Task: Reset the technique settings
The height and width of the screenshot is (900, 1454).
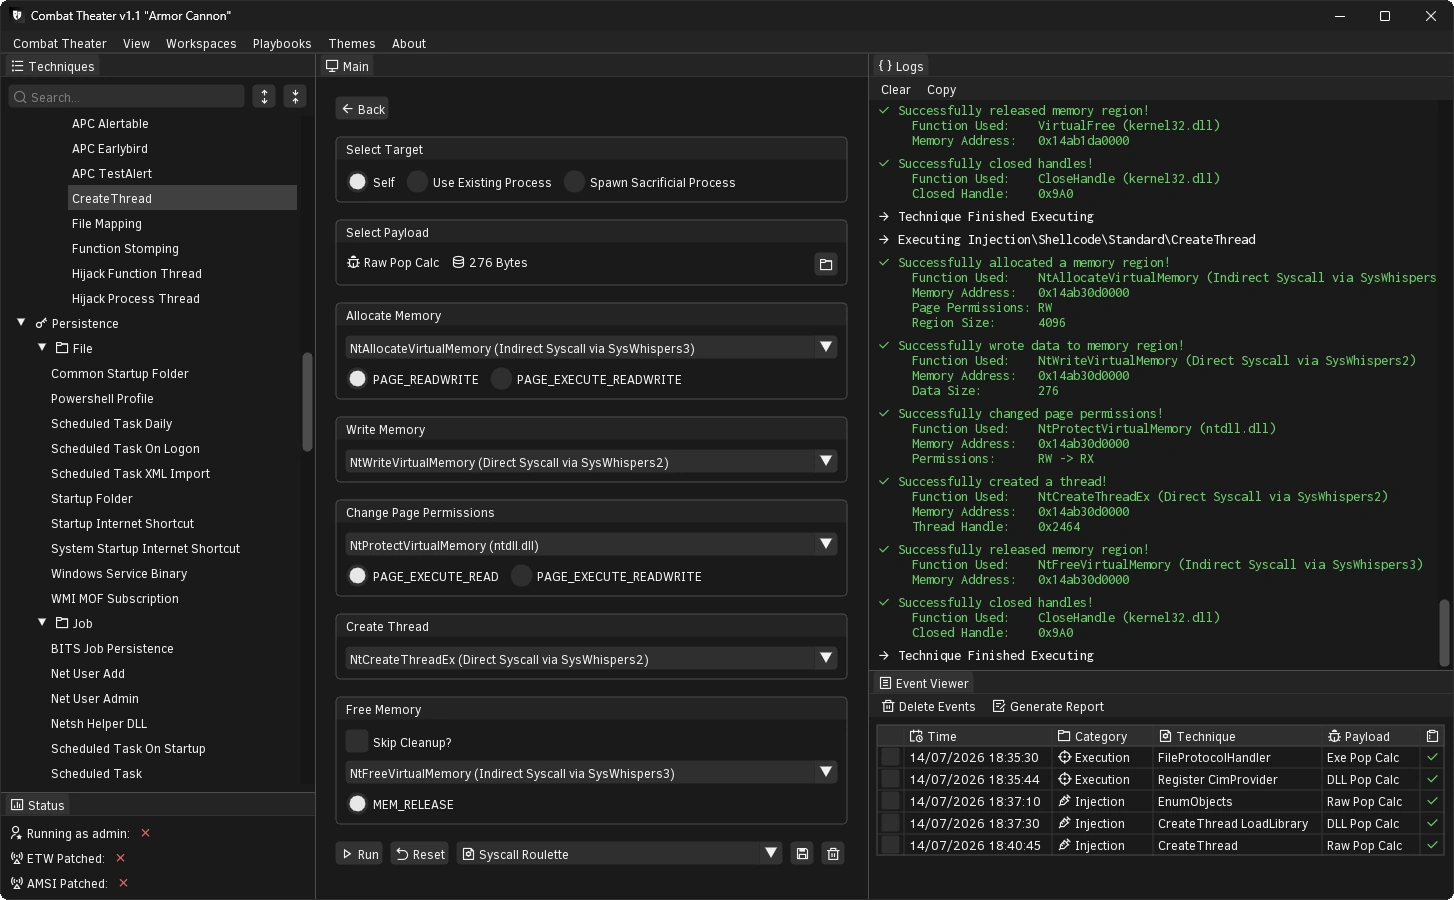Action: coord(420,854)
